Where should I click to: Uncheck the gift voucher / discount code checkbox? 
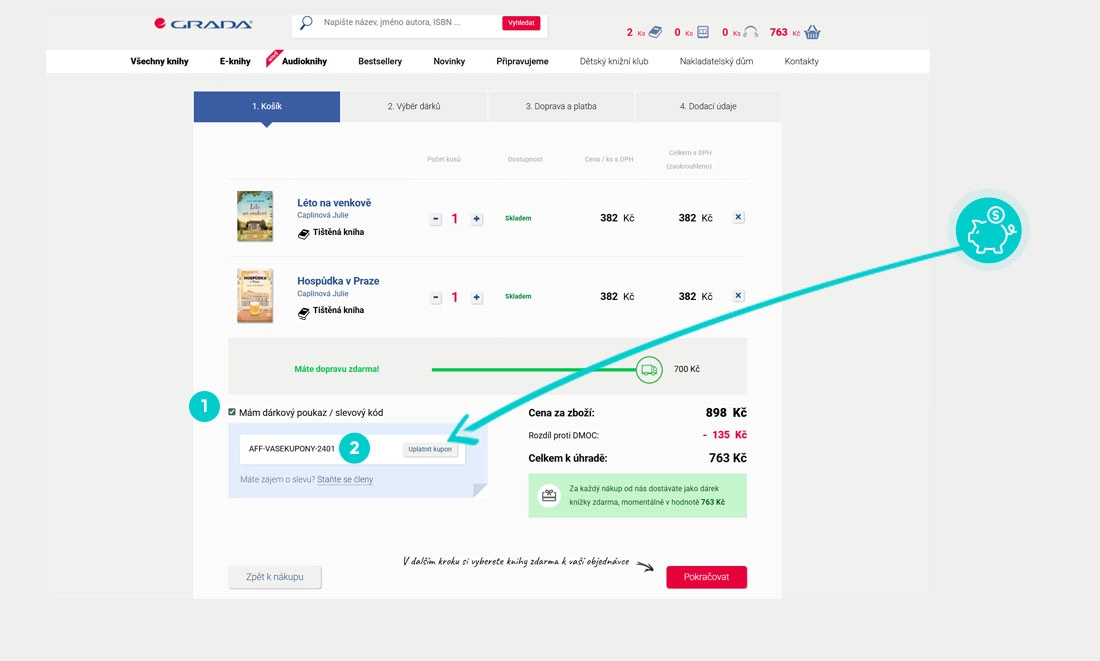pyautogui.click(x=232, y=412)
